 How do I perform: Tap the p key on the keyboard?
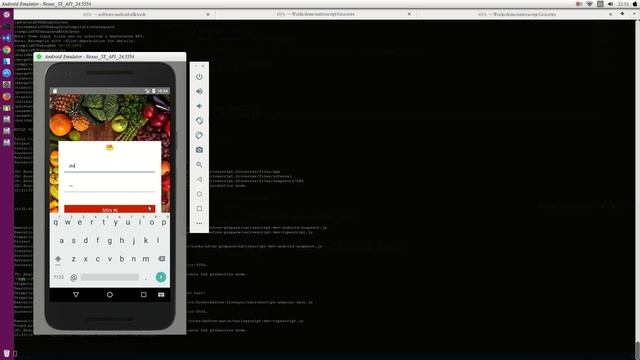click(164, 222)
